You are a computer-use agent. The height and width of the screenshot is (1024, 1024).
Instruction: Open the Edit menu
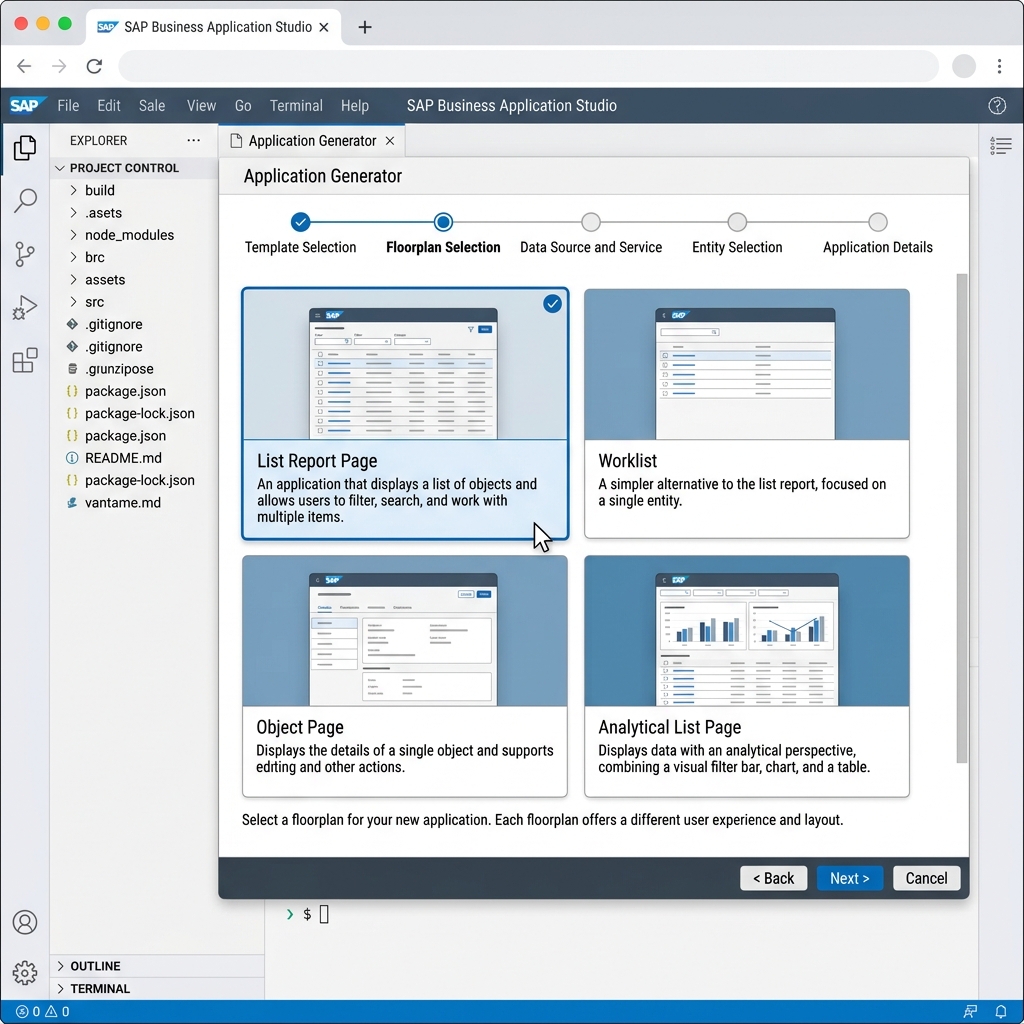(x=108, y=105)
